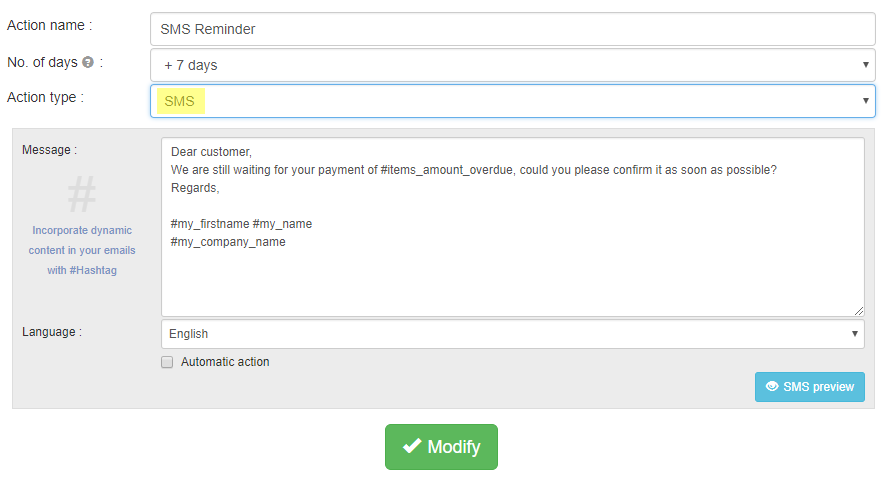Click the Message label
The height and width of the screenshot is (480, 883).
49,150
